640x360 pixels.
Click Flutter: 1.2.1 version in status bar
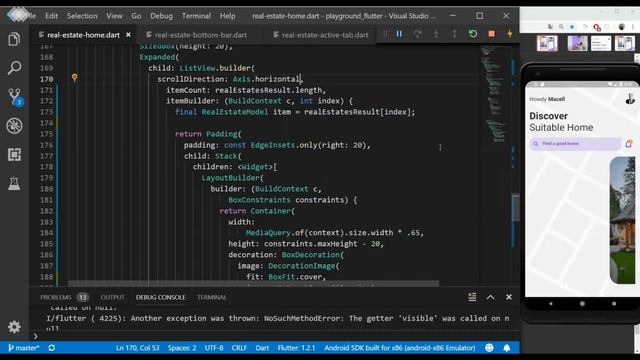296,348
